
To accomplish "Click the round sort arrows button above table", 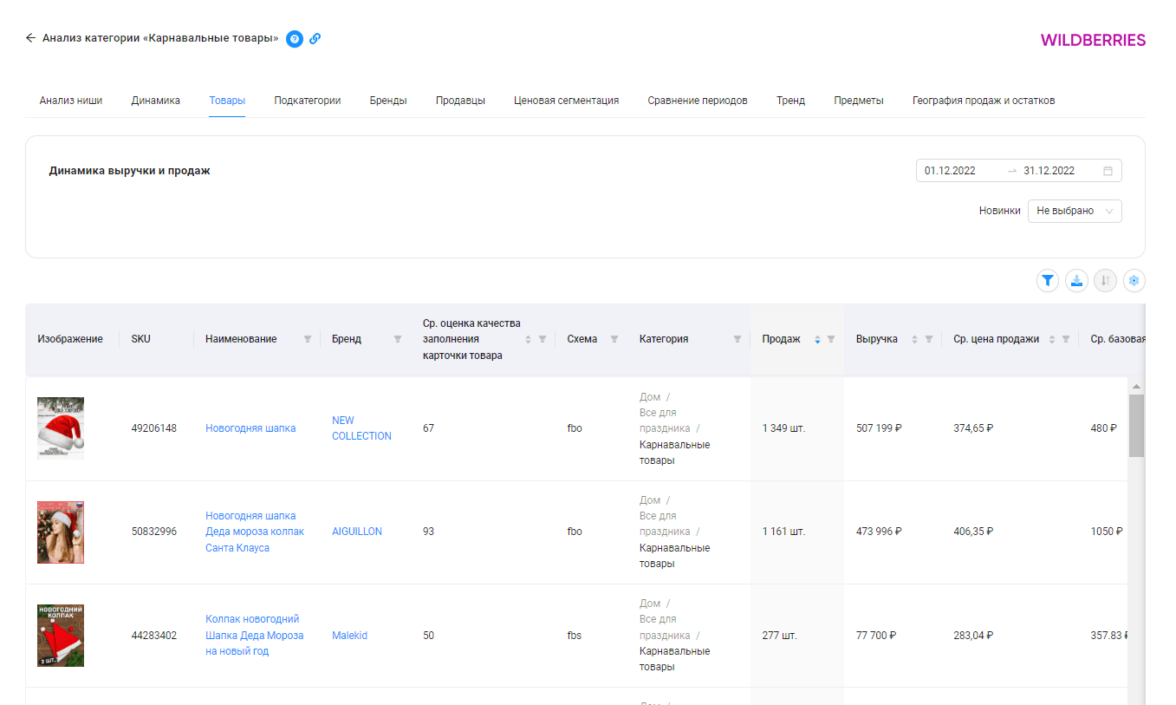I will 1105,281.
